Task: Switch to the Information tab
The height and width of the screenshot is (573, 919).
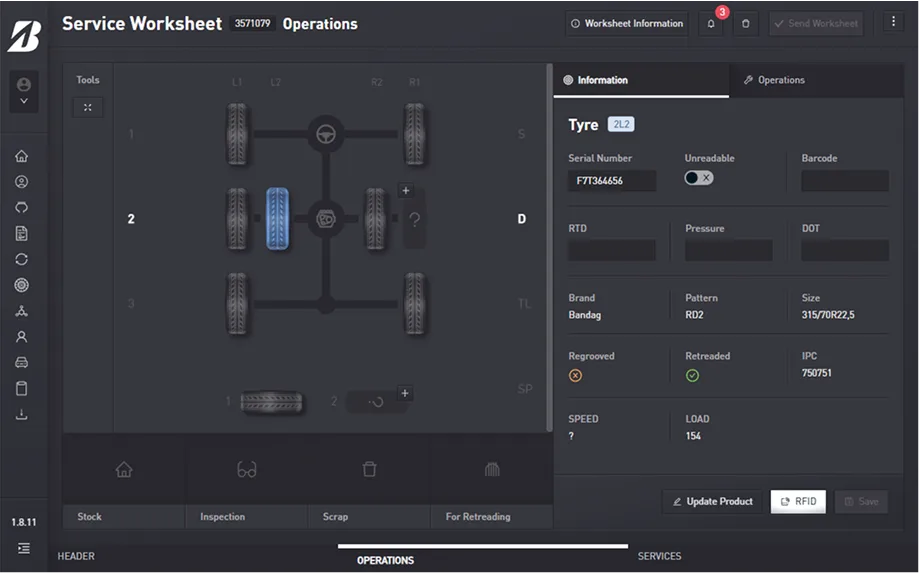Action: coord(641,80)
